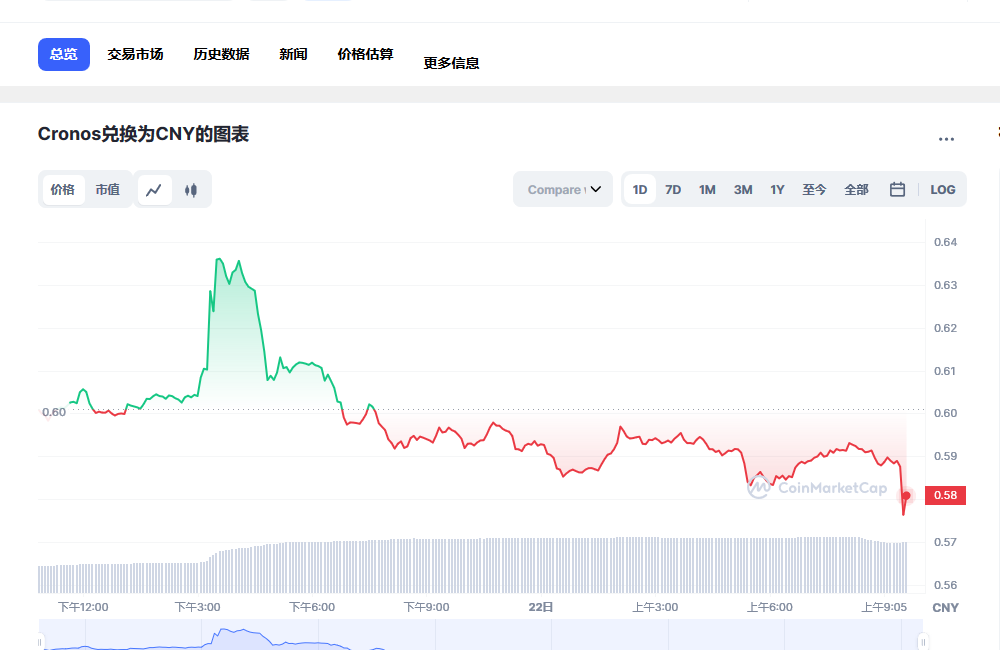Open the calendar date range picker
The width and height of the screenshot is (1000, 650).
(897, 189)
